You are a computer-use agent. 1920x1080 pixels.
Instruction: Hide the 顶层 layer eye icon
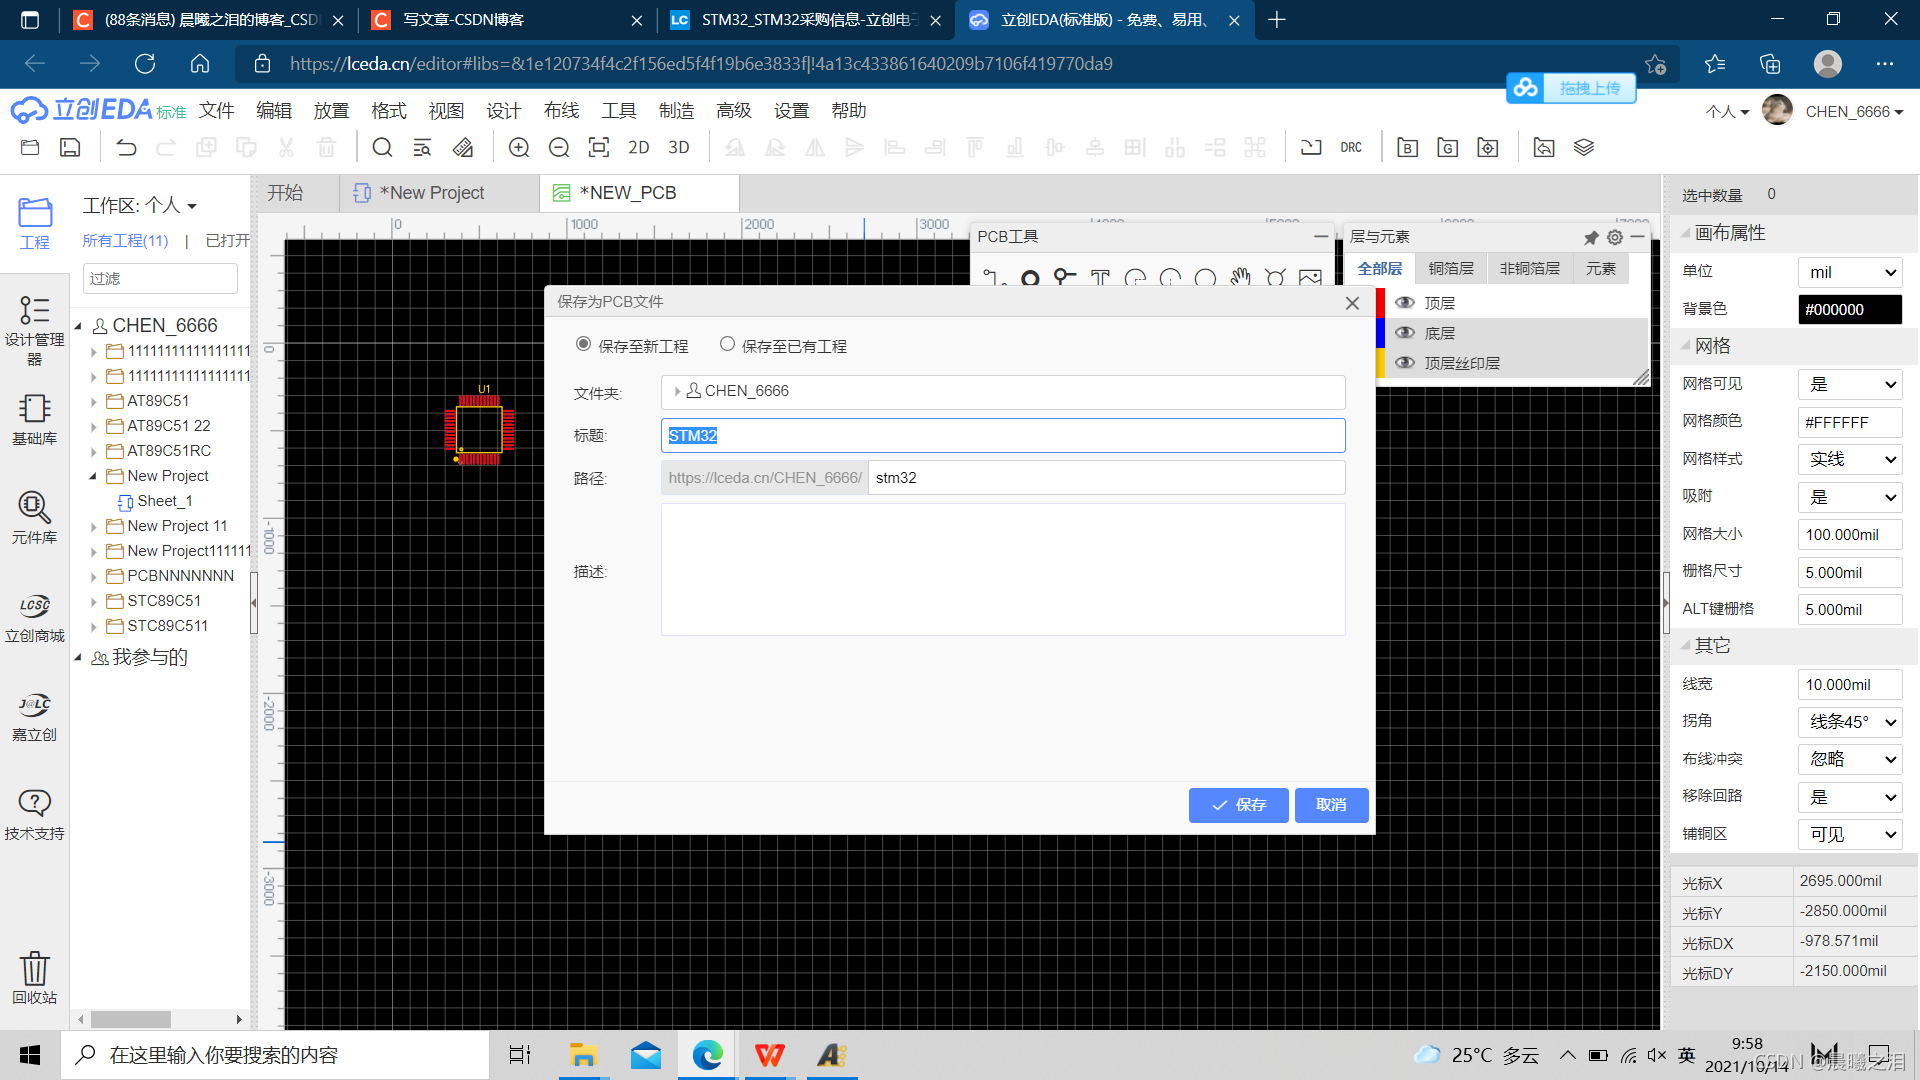pyautogui.click(x=1405, y=303)
